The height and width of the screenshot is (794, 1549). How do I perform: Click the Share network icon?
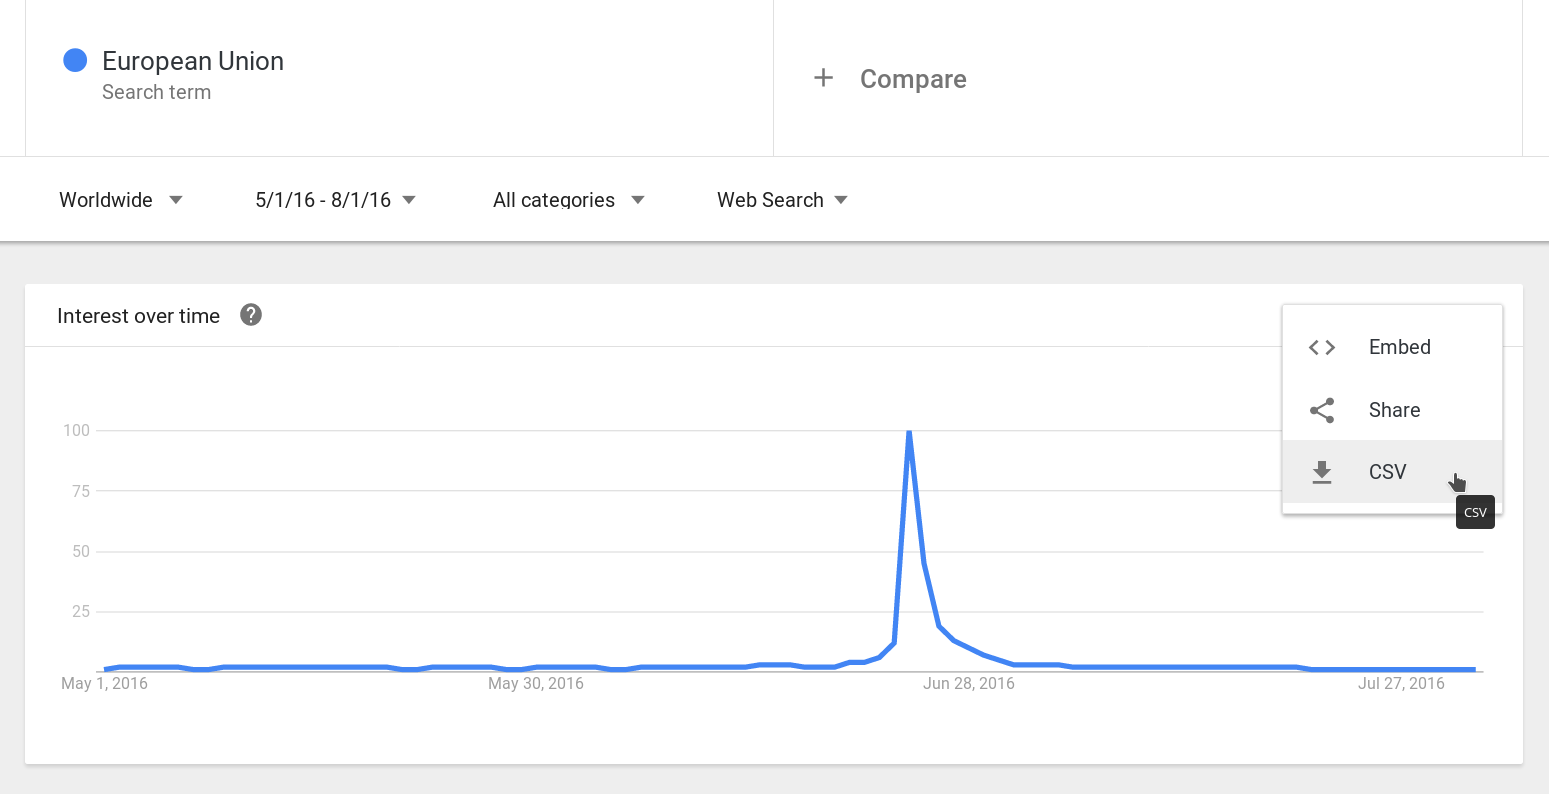[1322, 410]
